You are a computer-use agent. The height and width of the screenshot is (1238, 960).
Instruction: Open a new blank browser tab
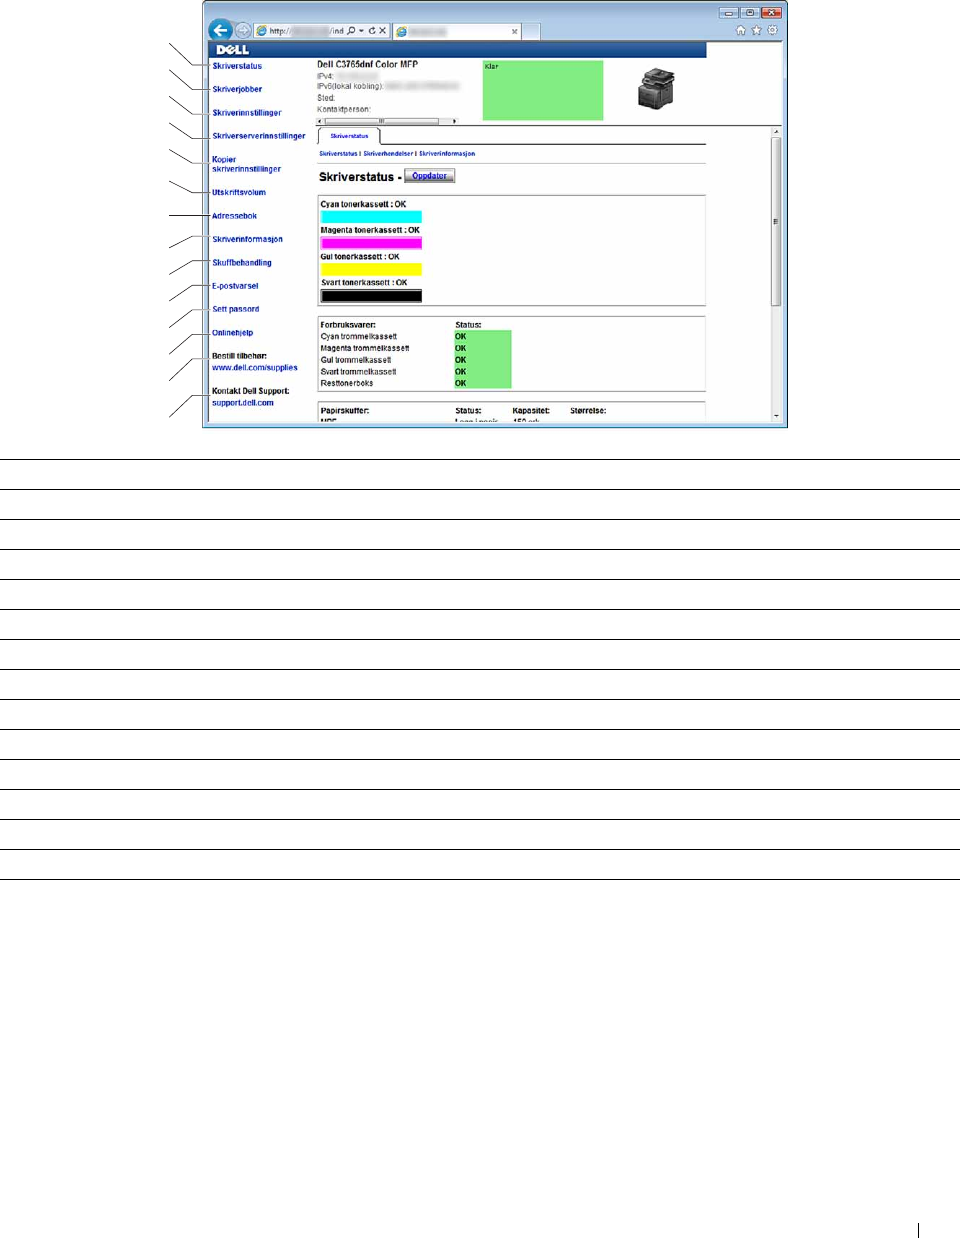pyautogui.click(x=532, y=32)
